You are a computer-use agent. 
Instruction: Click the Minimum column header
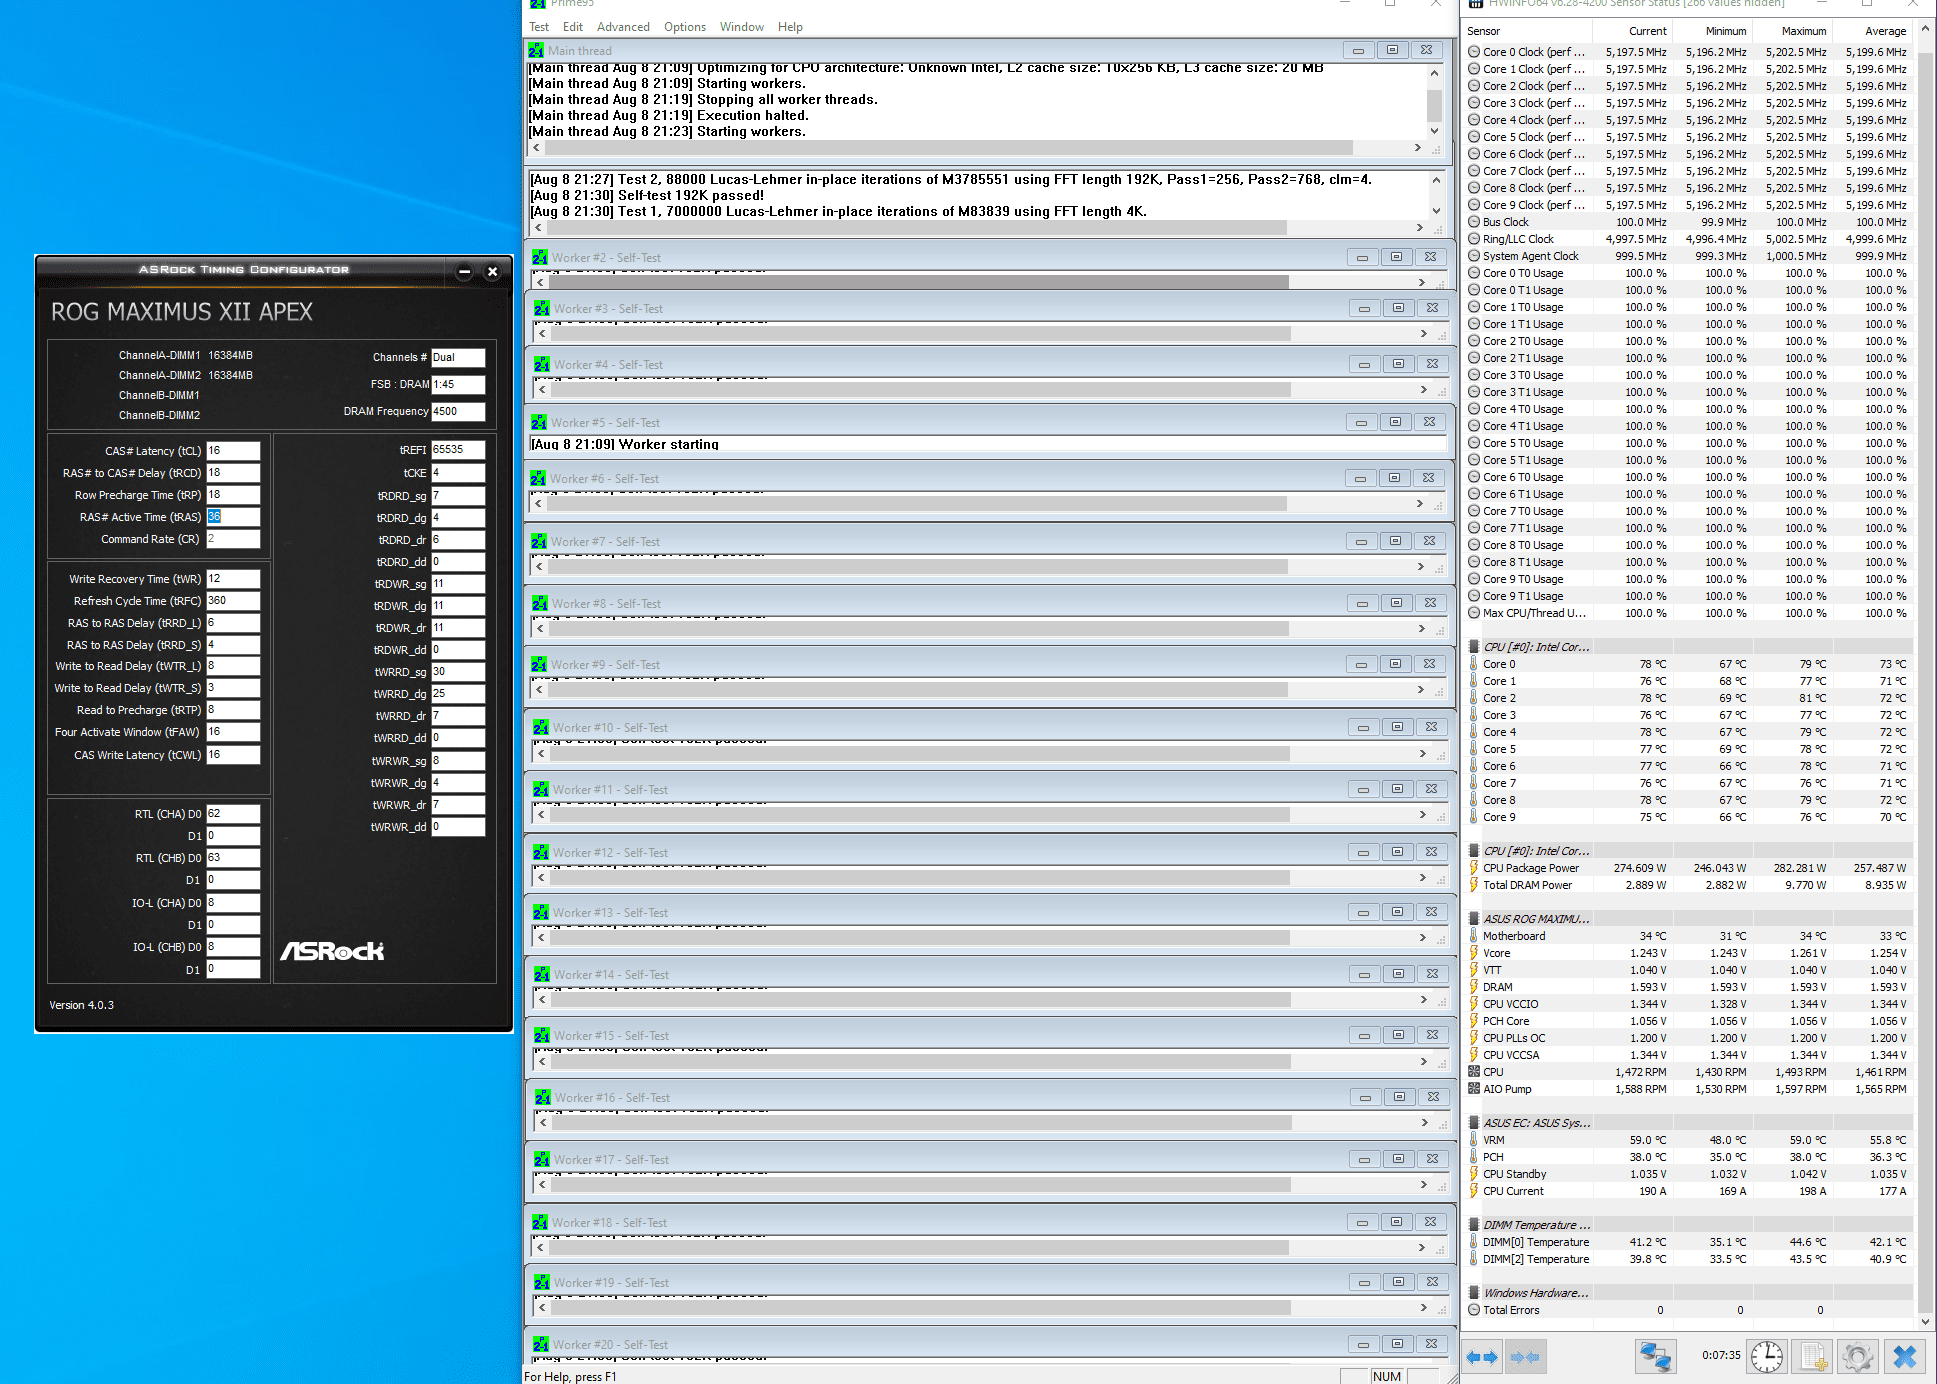tap(1712, 31)
